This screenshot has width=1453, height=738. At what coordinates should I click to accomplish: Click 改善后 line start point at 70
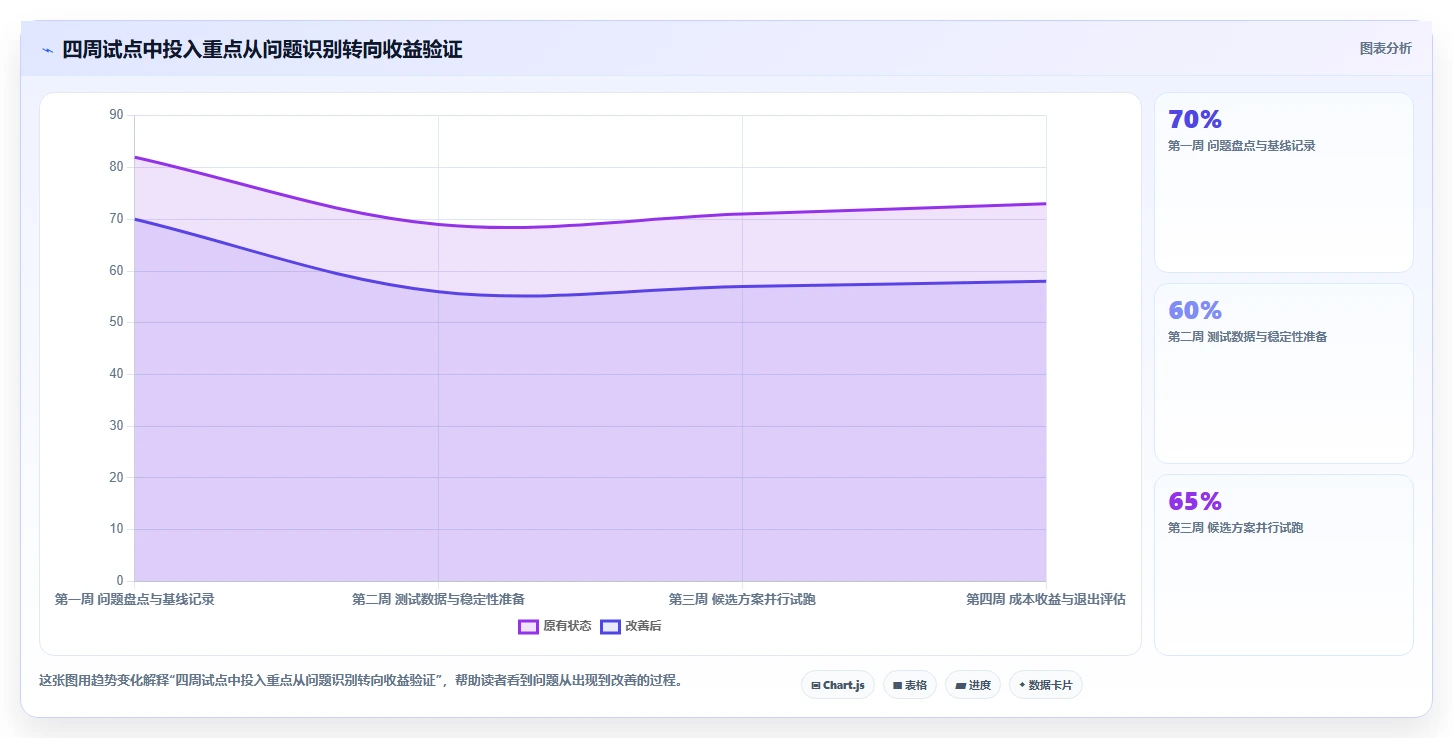pos(135,219)
